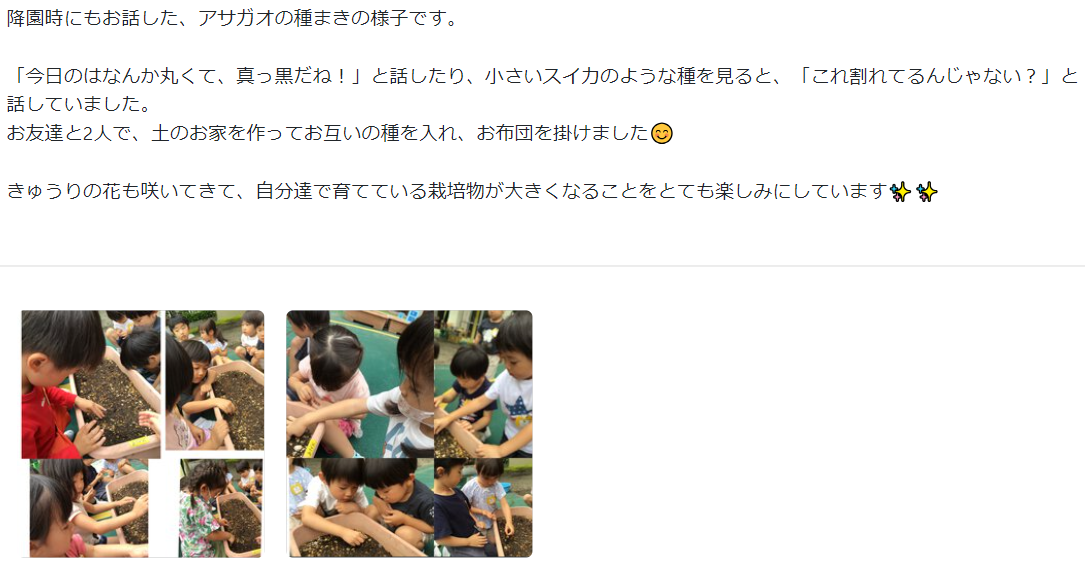Open the photo of the pigtailed girl in pink
Image resolution: width=1085 pixels, height=573 pixels.
pos(360,383)
